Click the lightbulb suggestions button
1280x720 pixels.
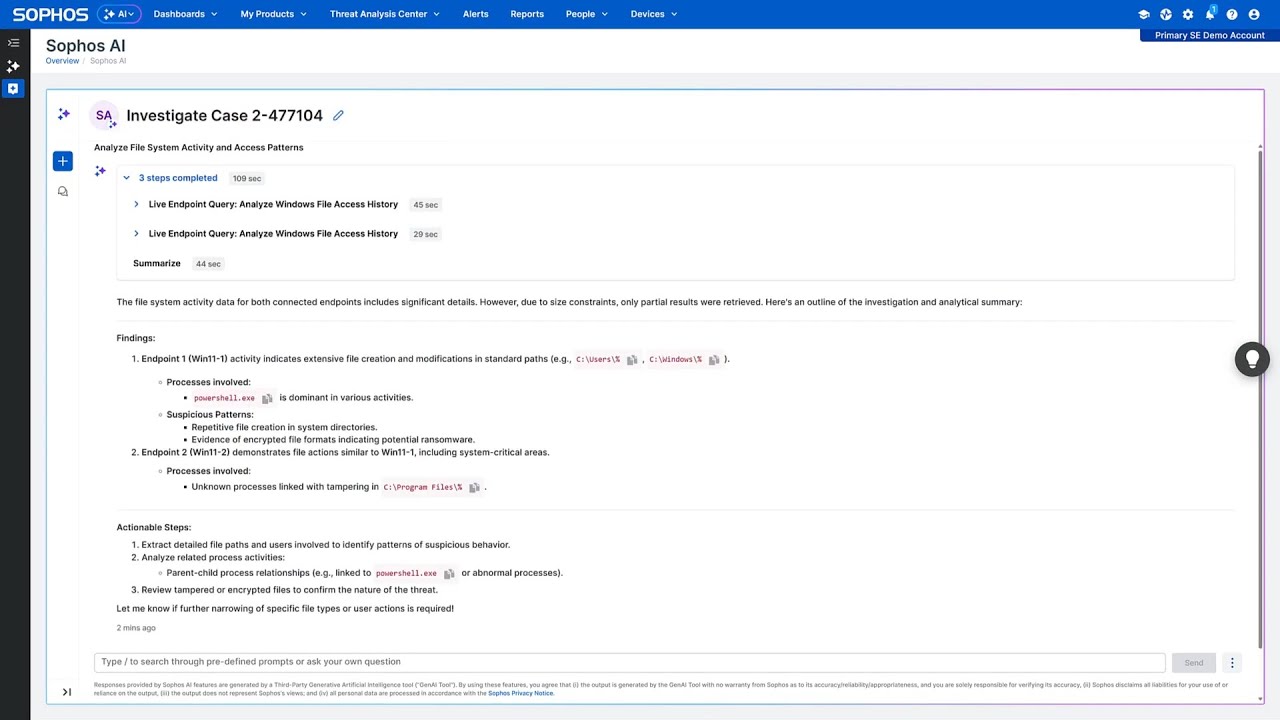[x=1252, y=360]
